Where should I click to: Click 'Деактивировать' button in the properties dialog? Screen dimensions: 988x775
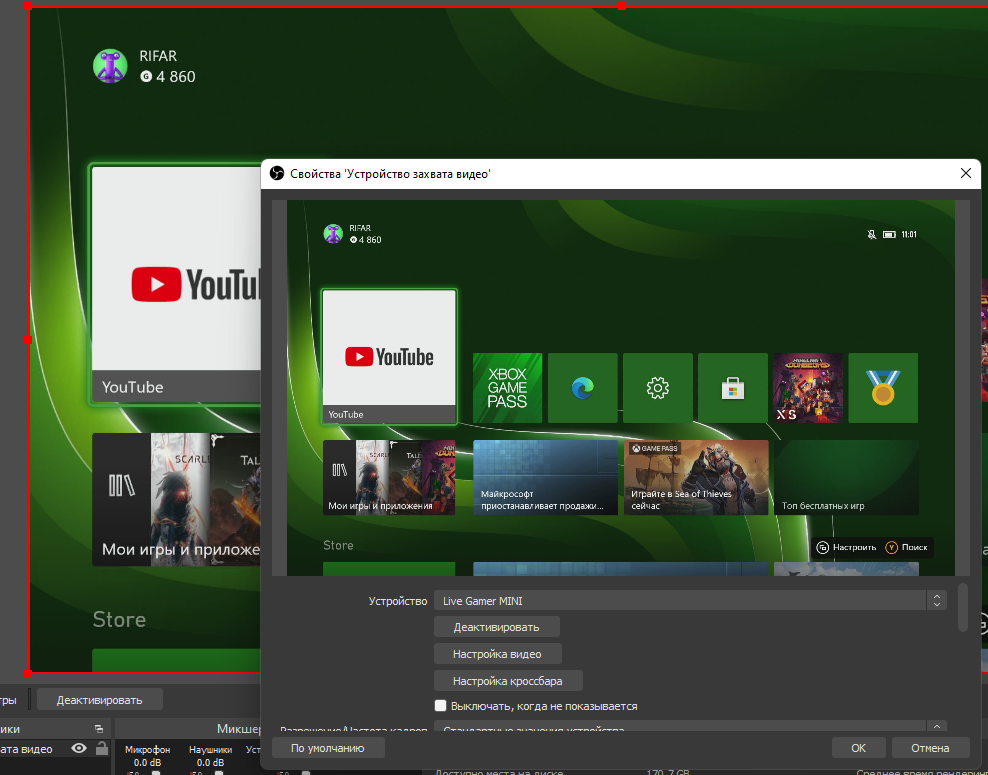tap(497, 627)
